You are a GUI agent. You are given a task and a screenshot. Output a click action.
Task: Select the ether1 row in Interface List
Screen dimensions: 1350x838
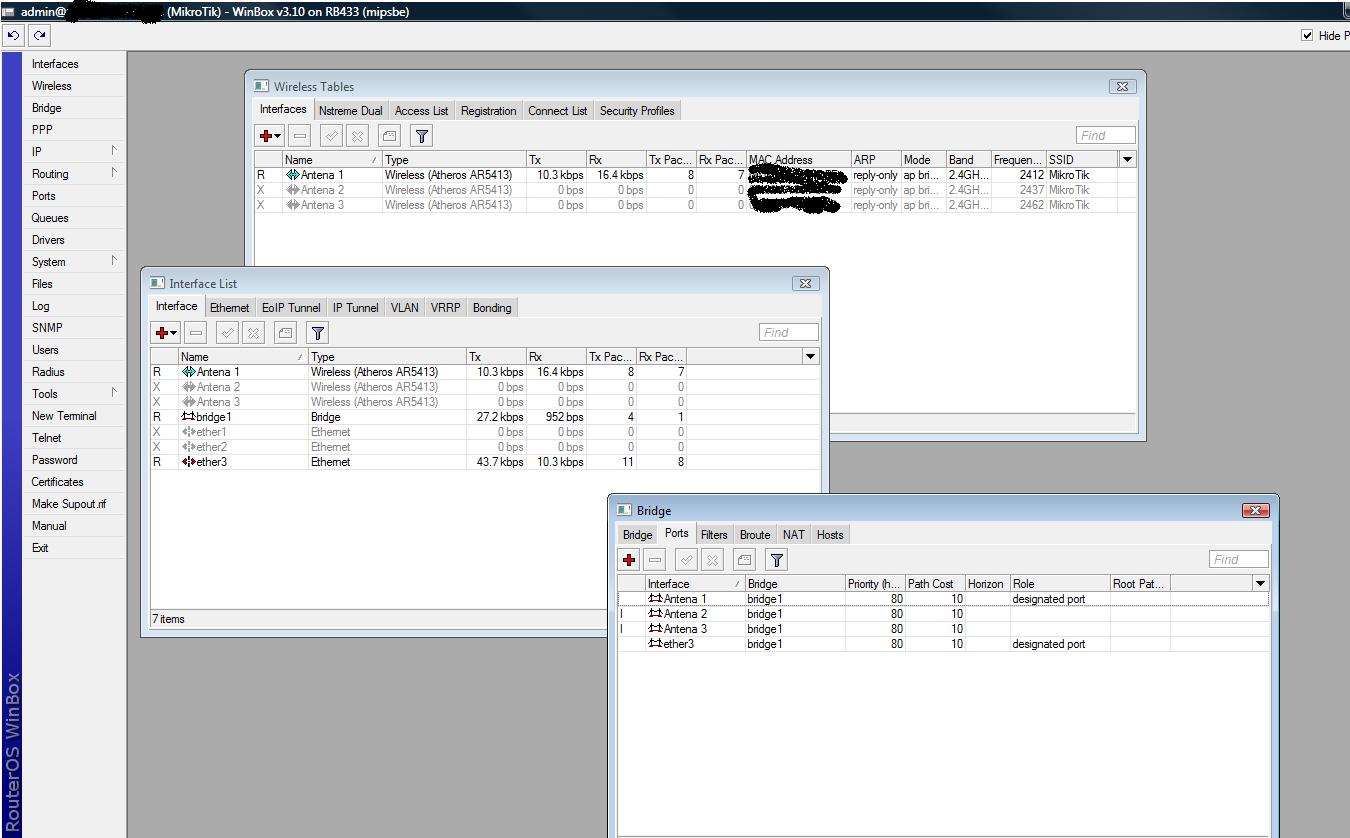pyautogui.click(x=485, y=432)
